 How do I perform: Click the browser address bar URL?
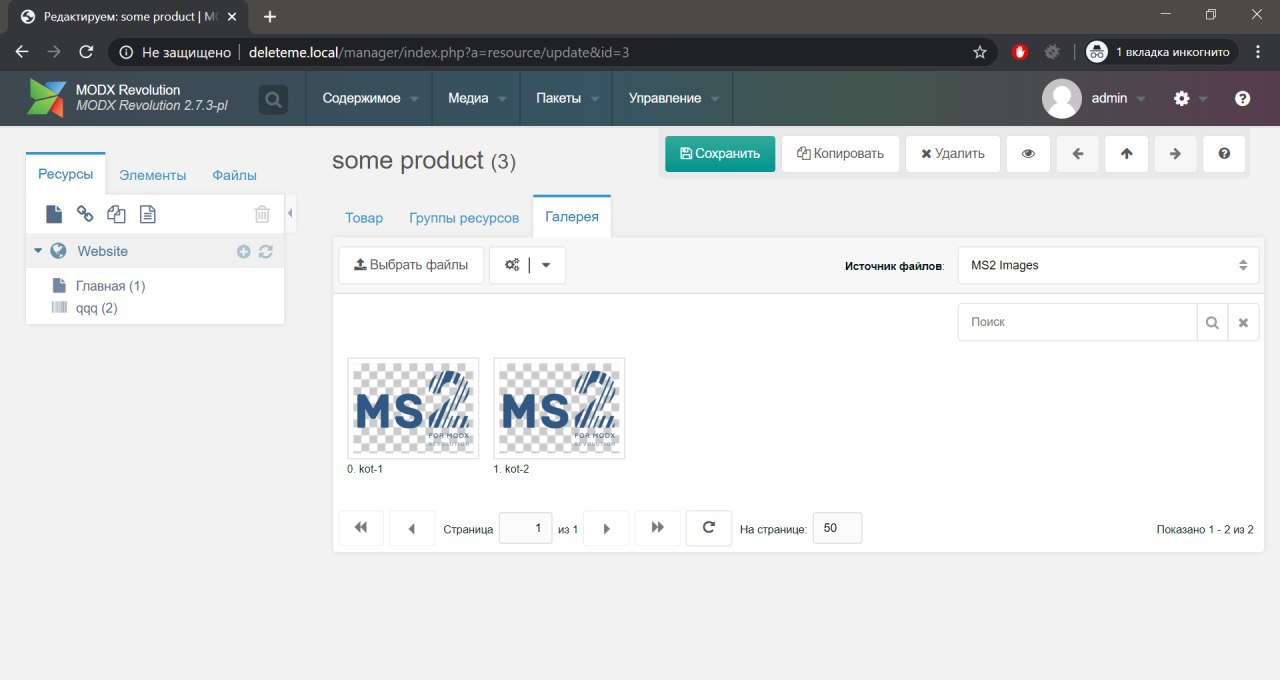tap(439, 52)
